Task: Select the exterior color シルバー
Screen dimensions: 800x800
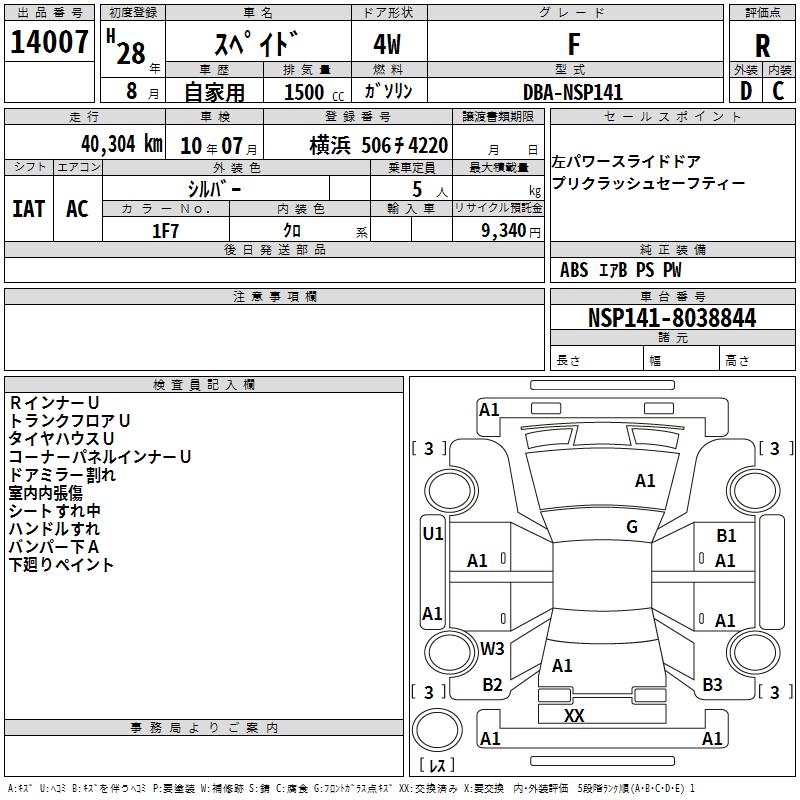Action: click(214, 189)
